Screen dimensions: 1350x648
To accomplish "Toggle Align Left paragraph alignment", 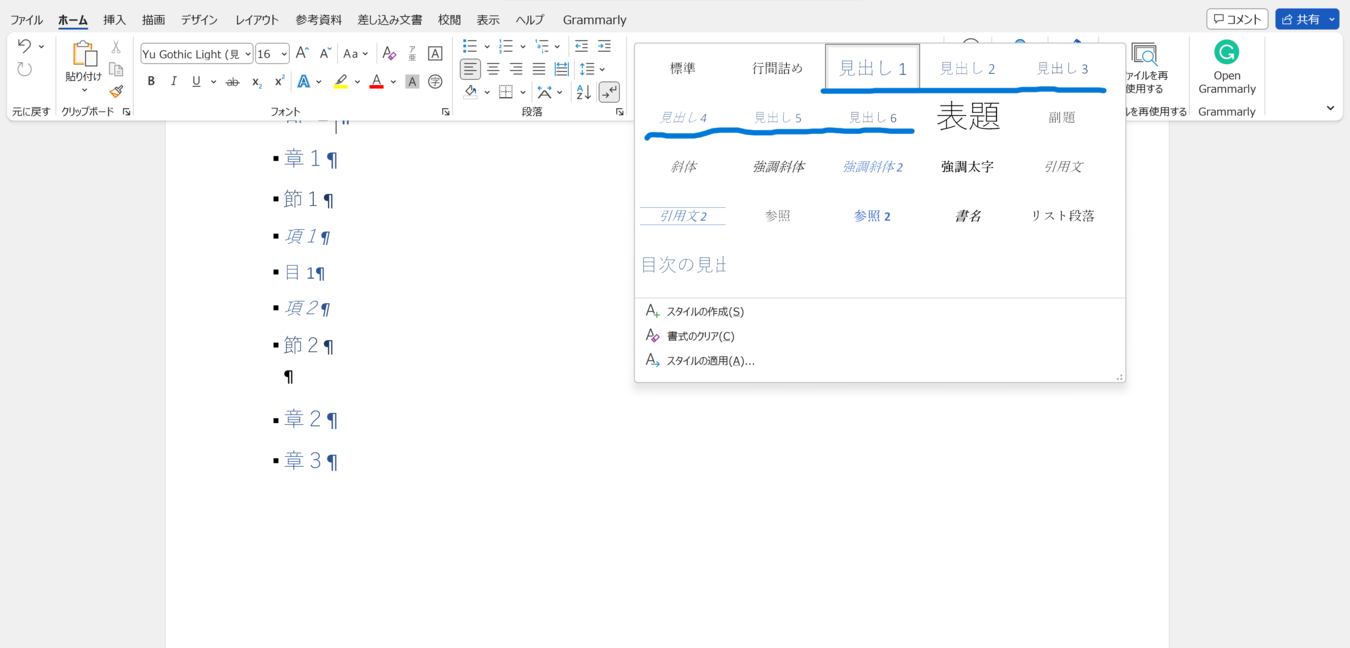I will click(470, 69).
